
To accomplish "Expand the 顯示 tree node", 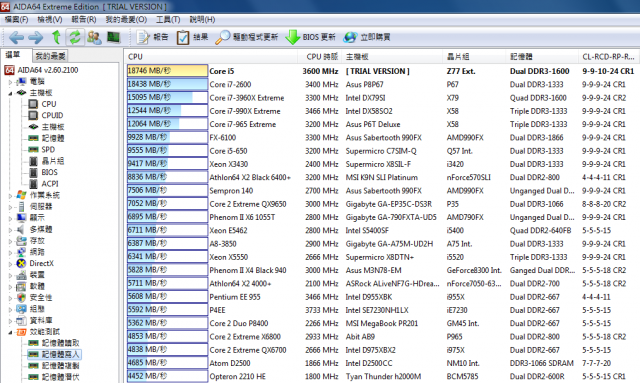I will point(11,218).
